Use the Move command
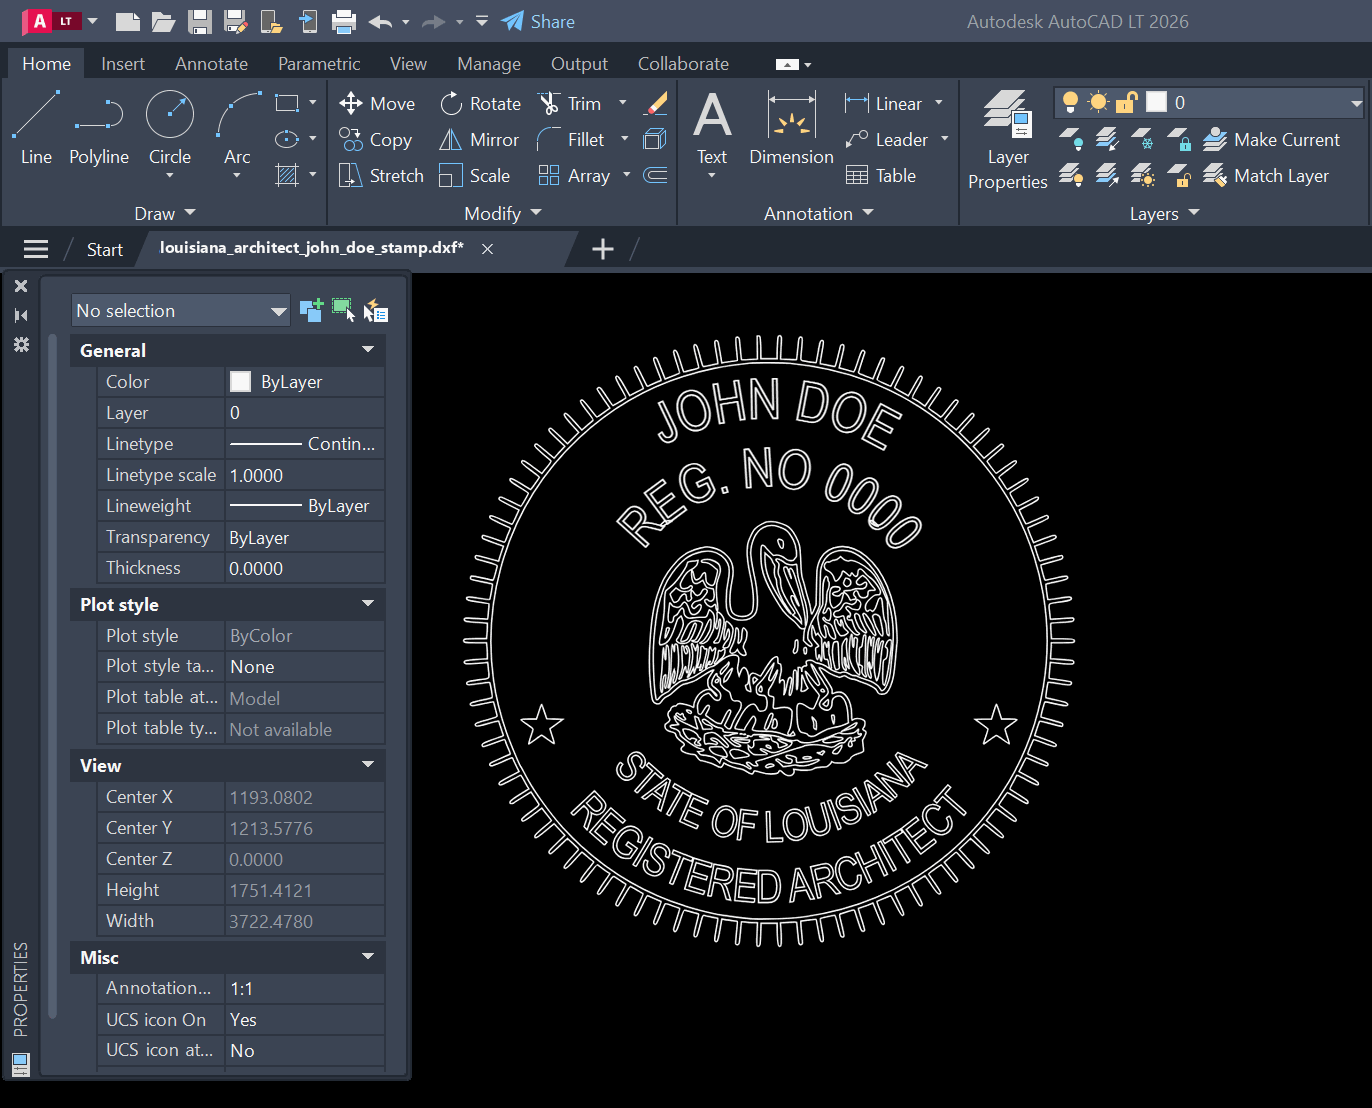The image size is (1372, 1108). coord(377,103)
